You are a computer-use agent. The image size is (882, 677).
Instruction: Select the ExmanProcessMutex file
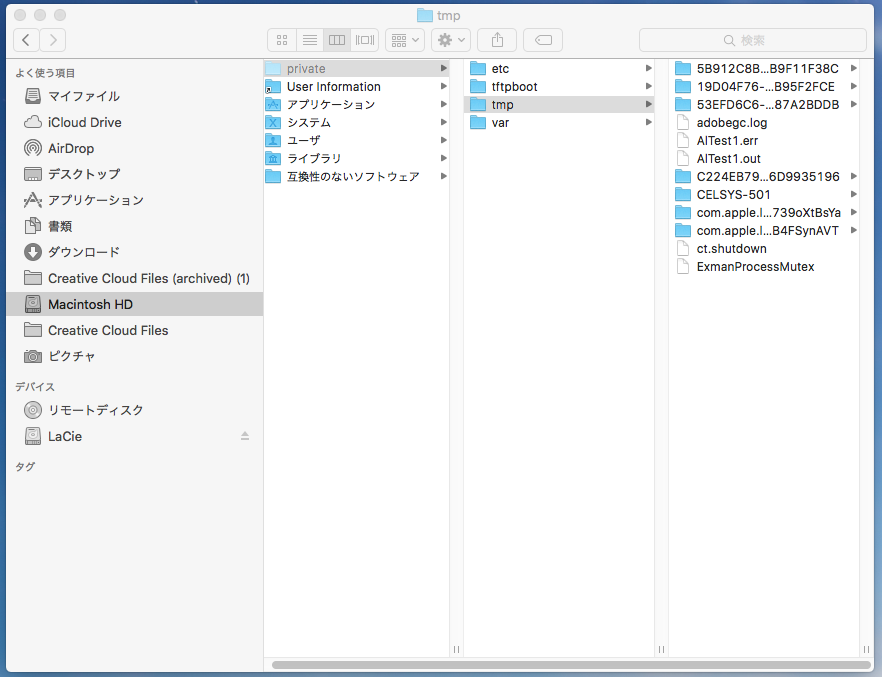click(x=755, y=267)
